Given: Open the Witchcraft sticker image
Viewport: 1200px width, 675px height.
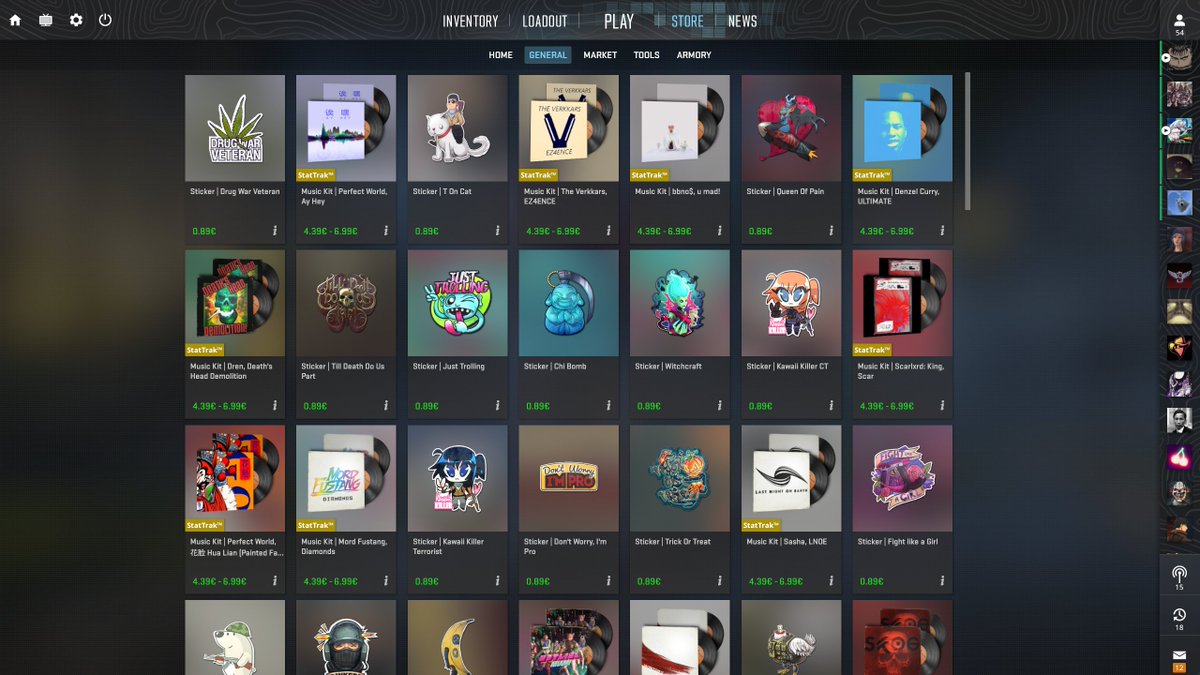Looking at the screenshot, I should (680, 303).
